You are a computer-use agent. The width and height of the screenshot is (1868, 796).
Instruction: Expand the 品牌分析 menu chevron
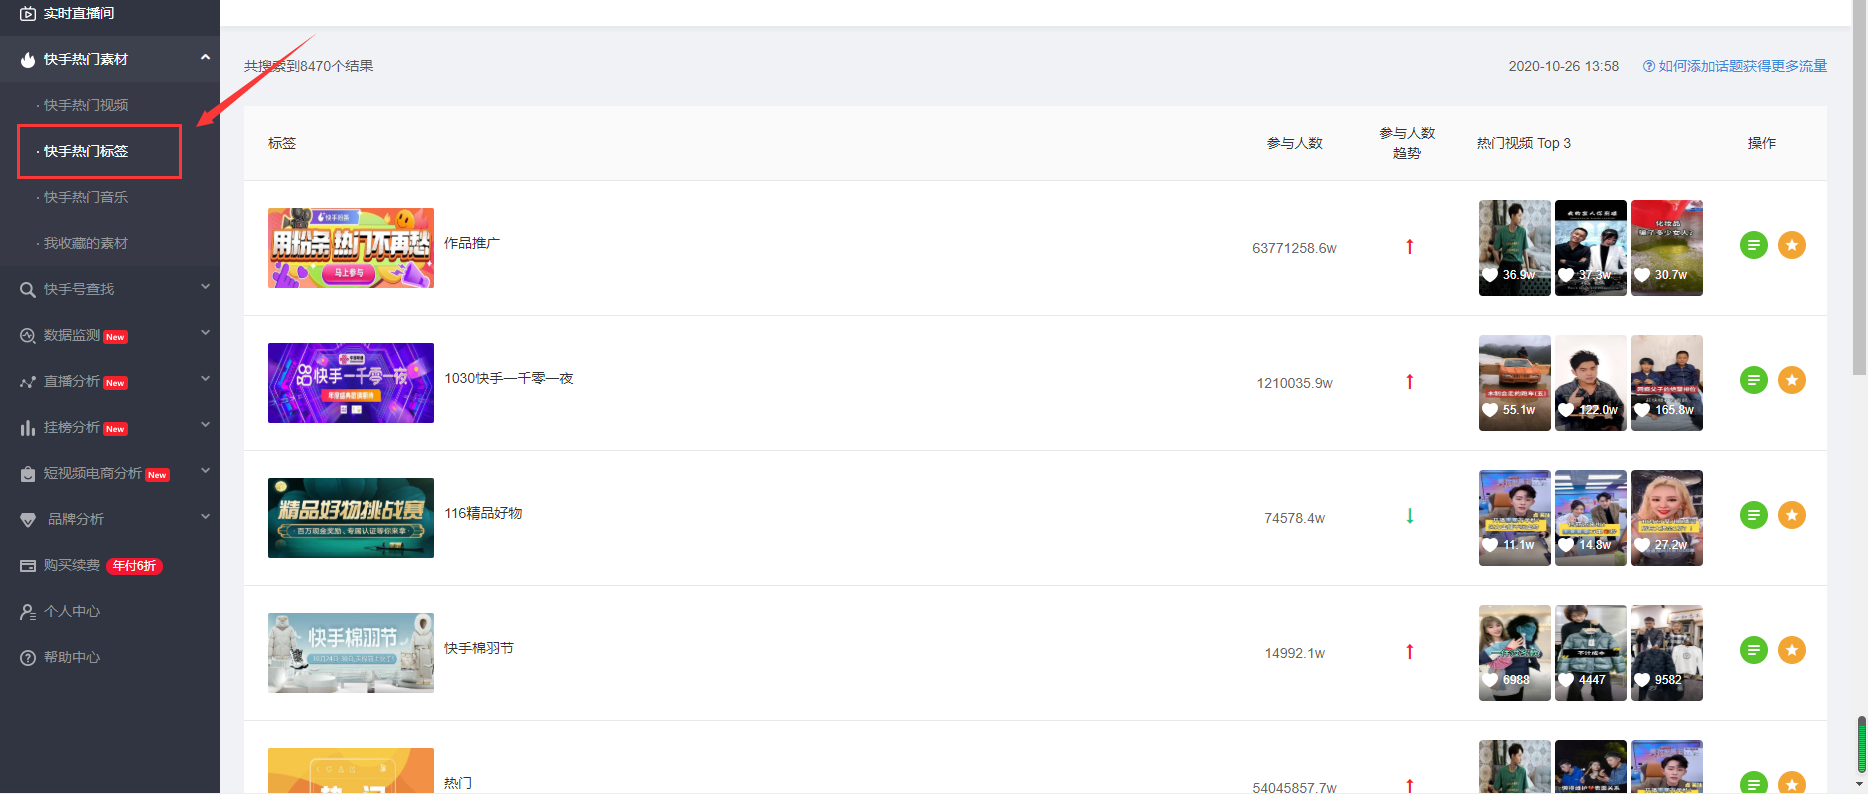click(x=205, y=517)
